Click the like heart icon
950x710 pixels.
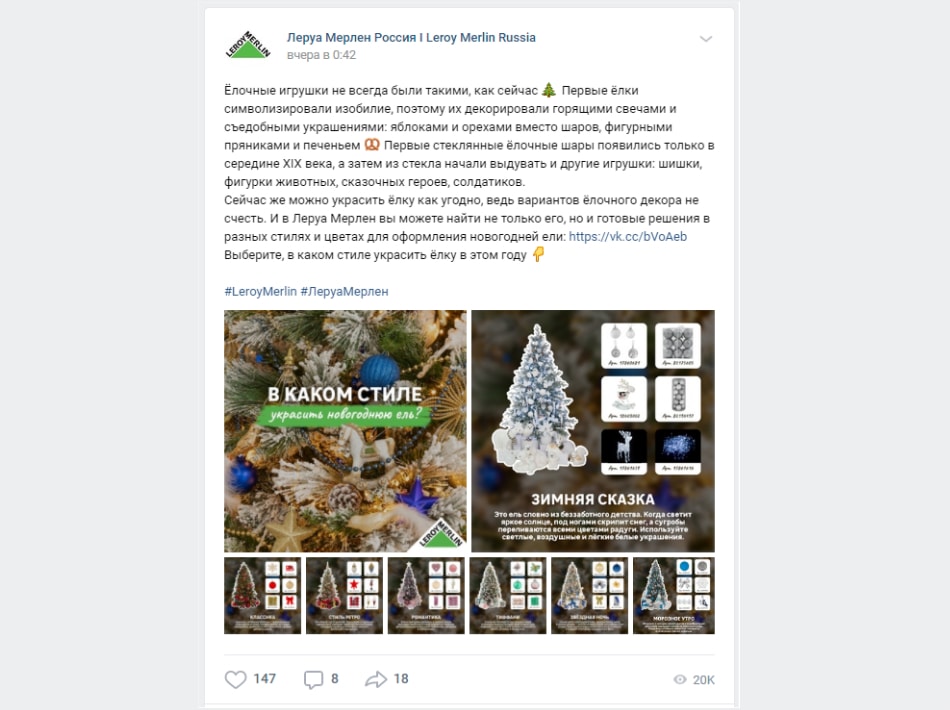[x=236, y=679]
